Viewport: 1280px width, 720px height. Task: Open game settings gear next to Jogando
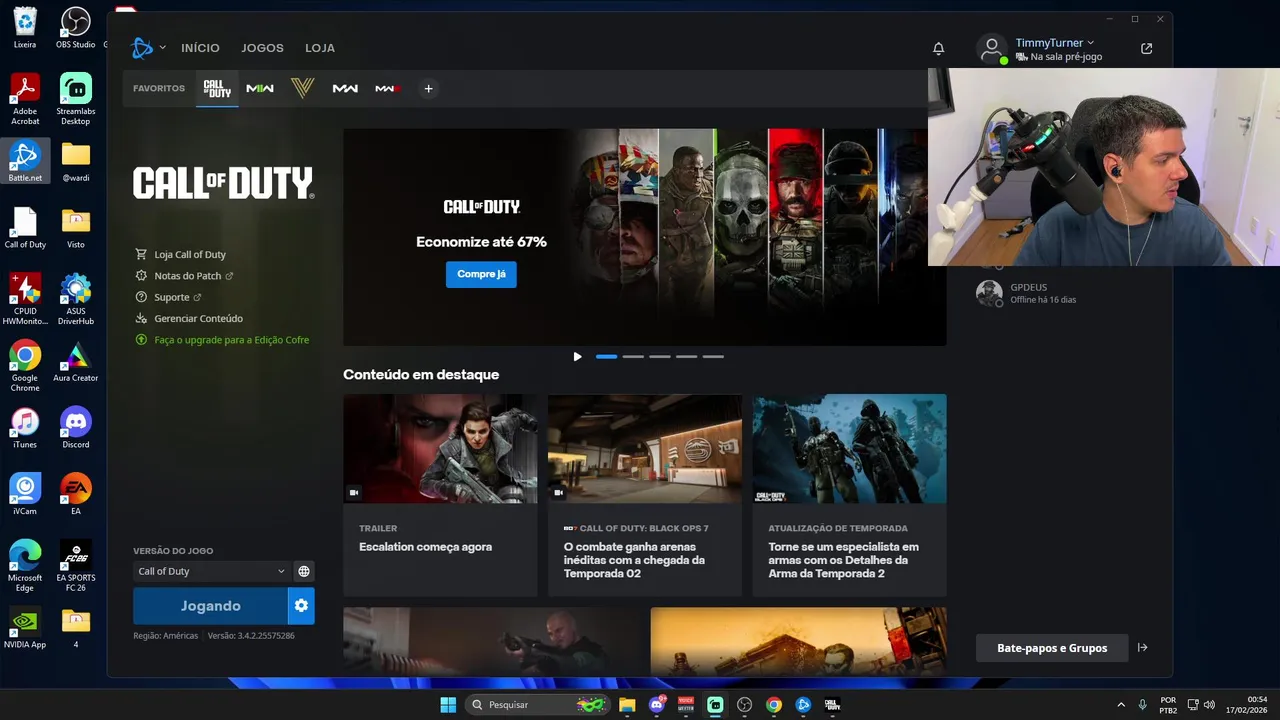click(301, 606)
